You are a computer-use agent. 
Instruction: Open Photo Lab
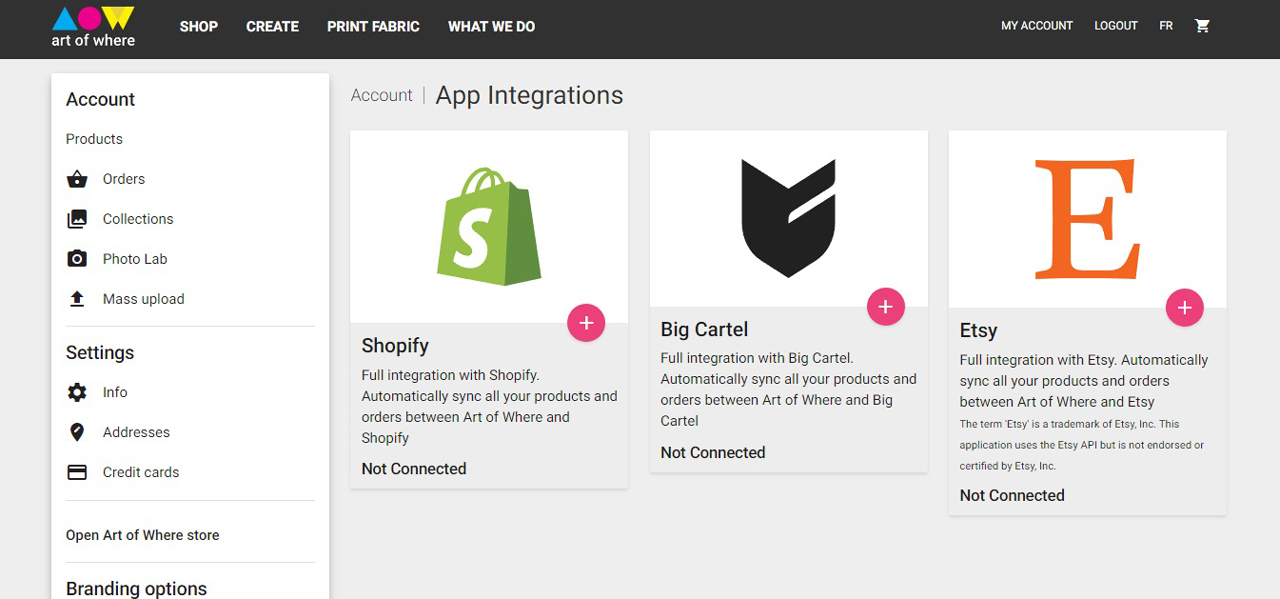click(135, 259)
